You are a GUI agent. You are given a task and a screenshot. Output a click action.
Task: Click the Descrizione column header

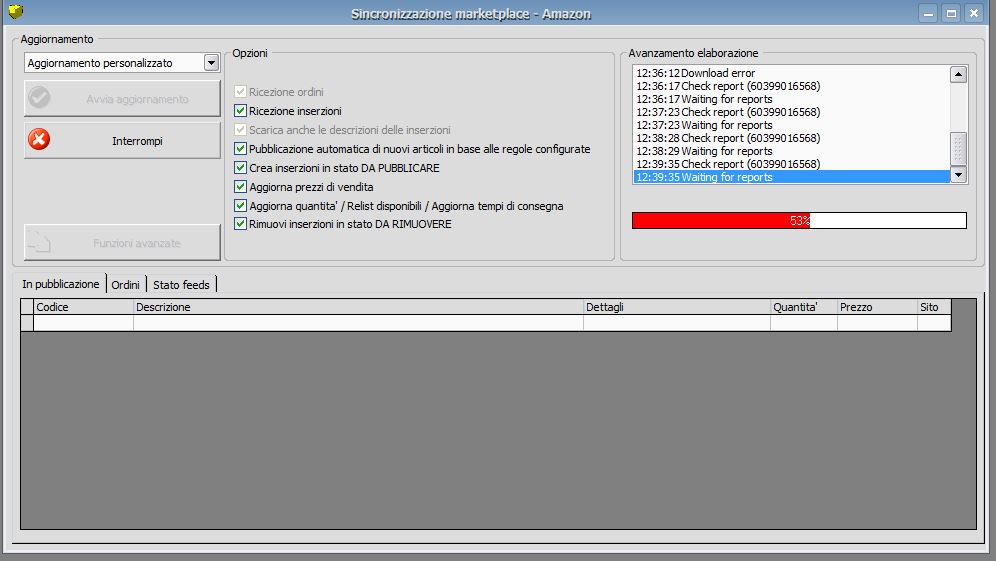358,307
